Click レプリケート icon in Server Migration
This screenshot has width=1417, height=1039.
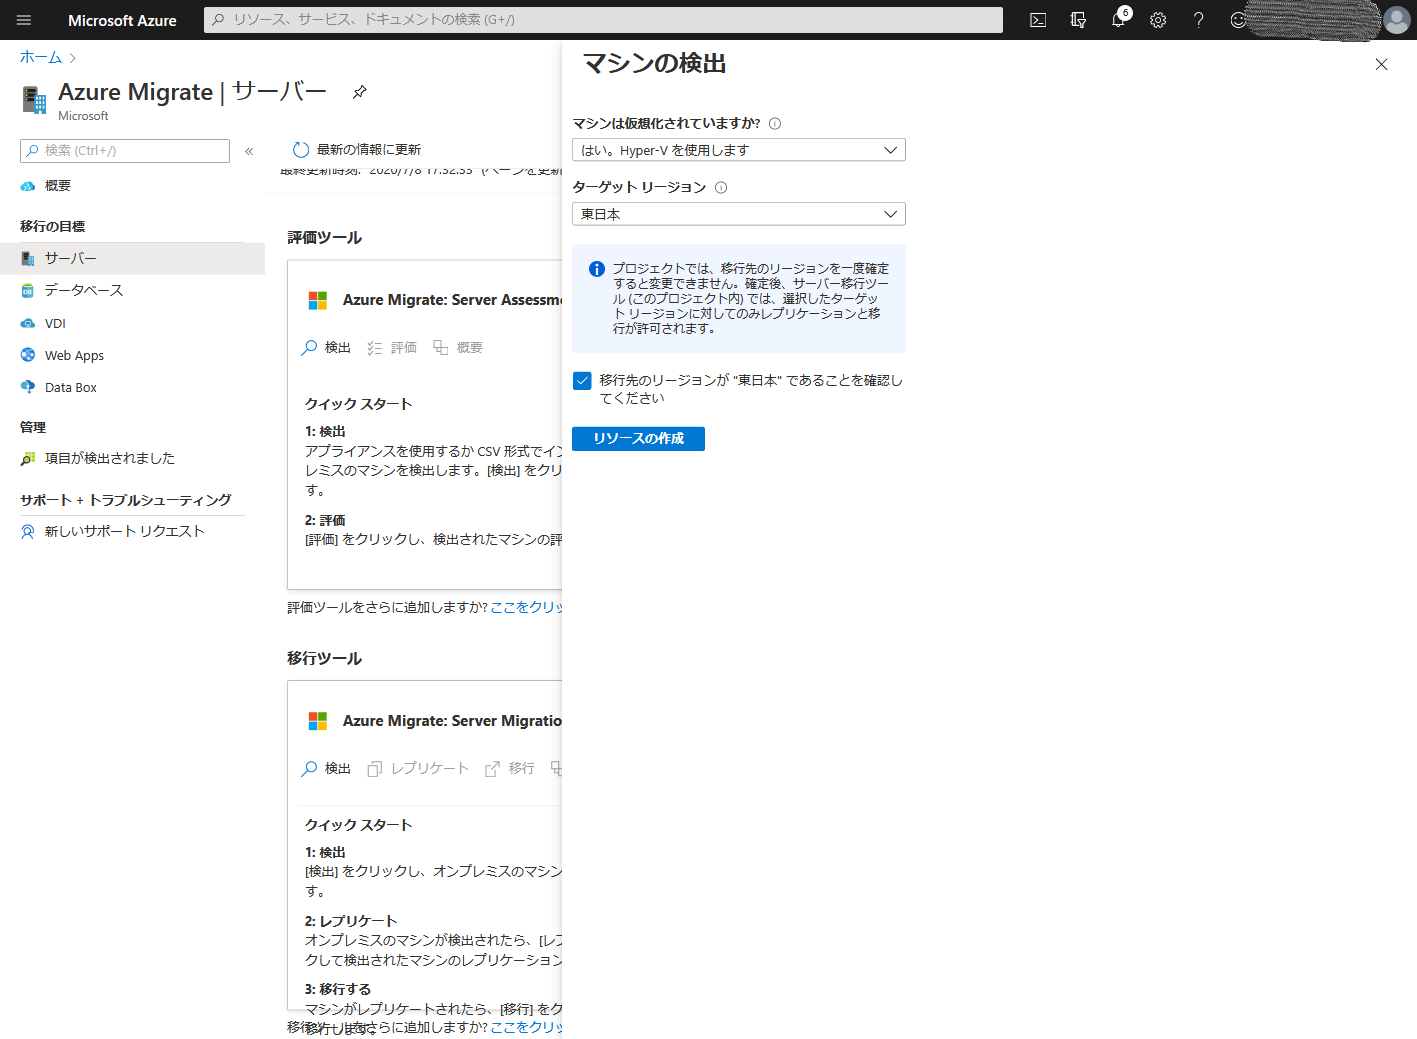click(375, 769)
